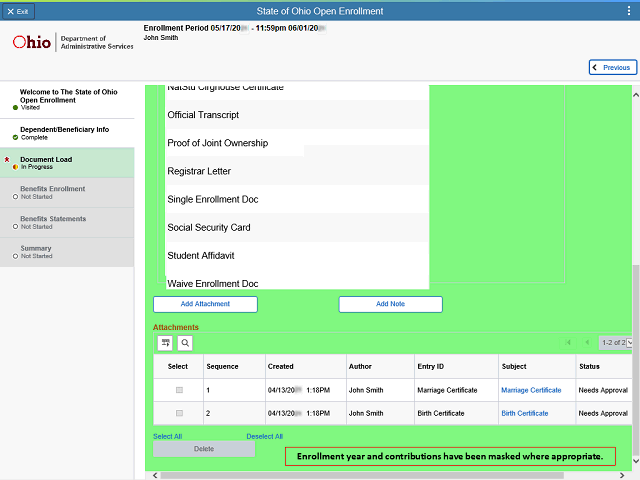Click the Select All link
The width and height of the screenshot is (640, 480).
[167, 436]
